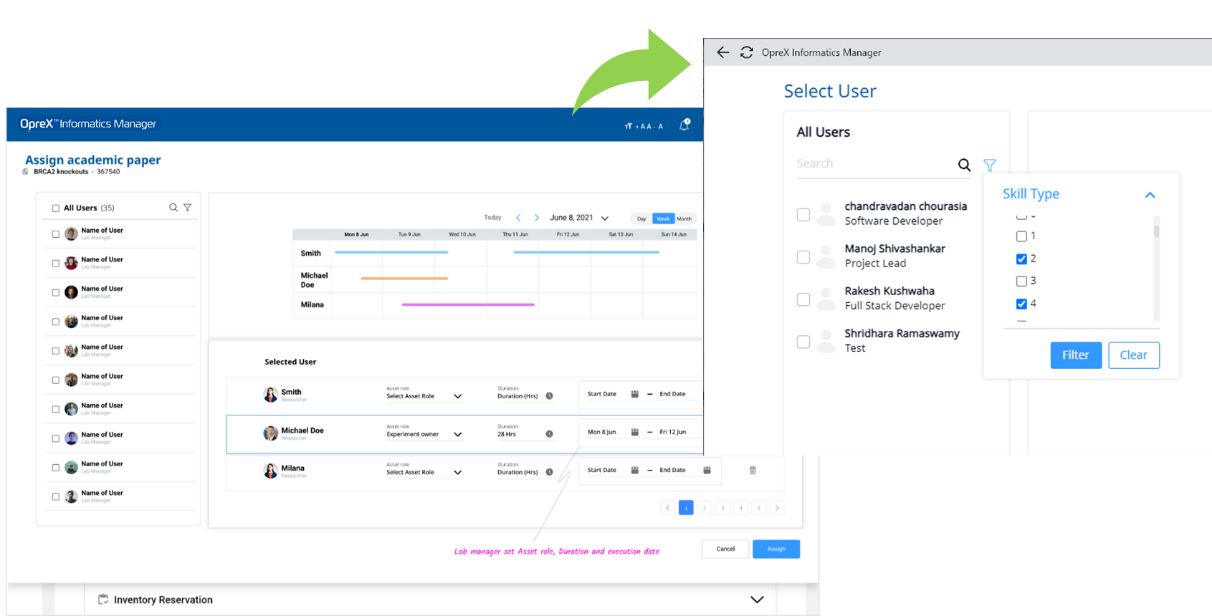
Task: Expand the Inventory Reservation section
Action: 756,599
